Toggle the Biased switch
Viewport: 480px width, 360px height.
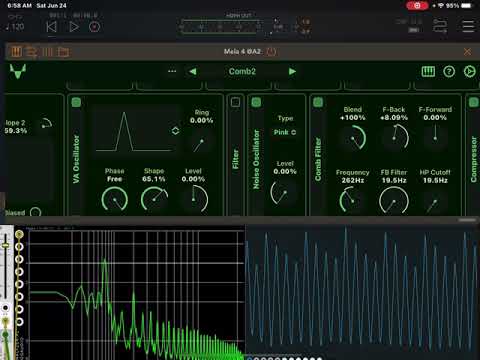(35, 212)
